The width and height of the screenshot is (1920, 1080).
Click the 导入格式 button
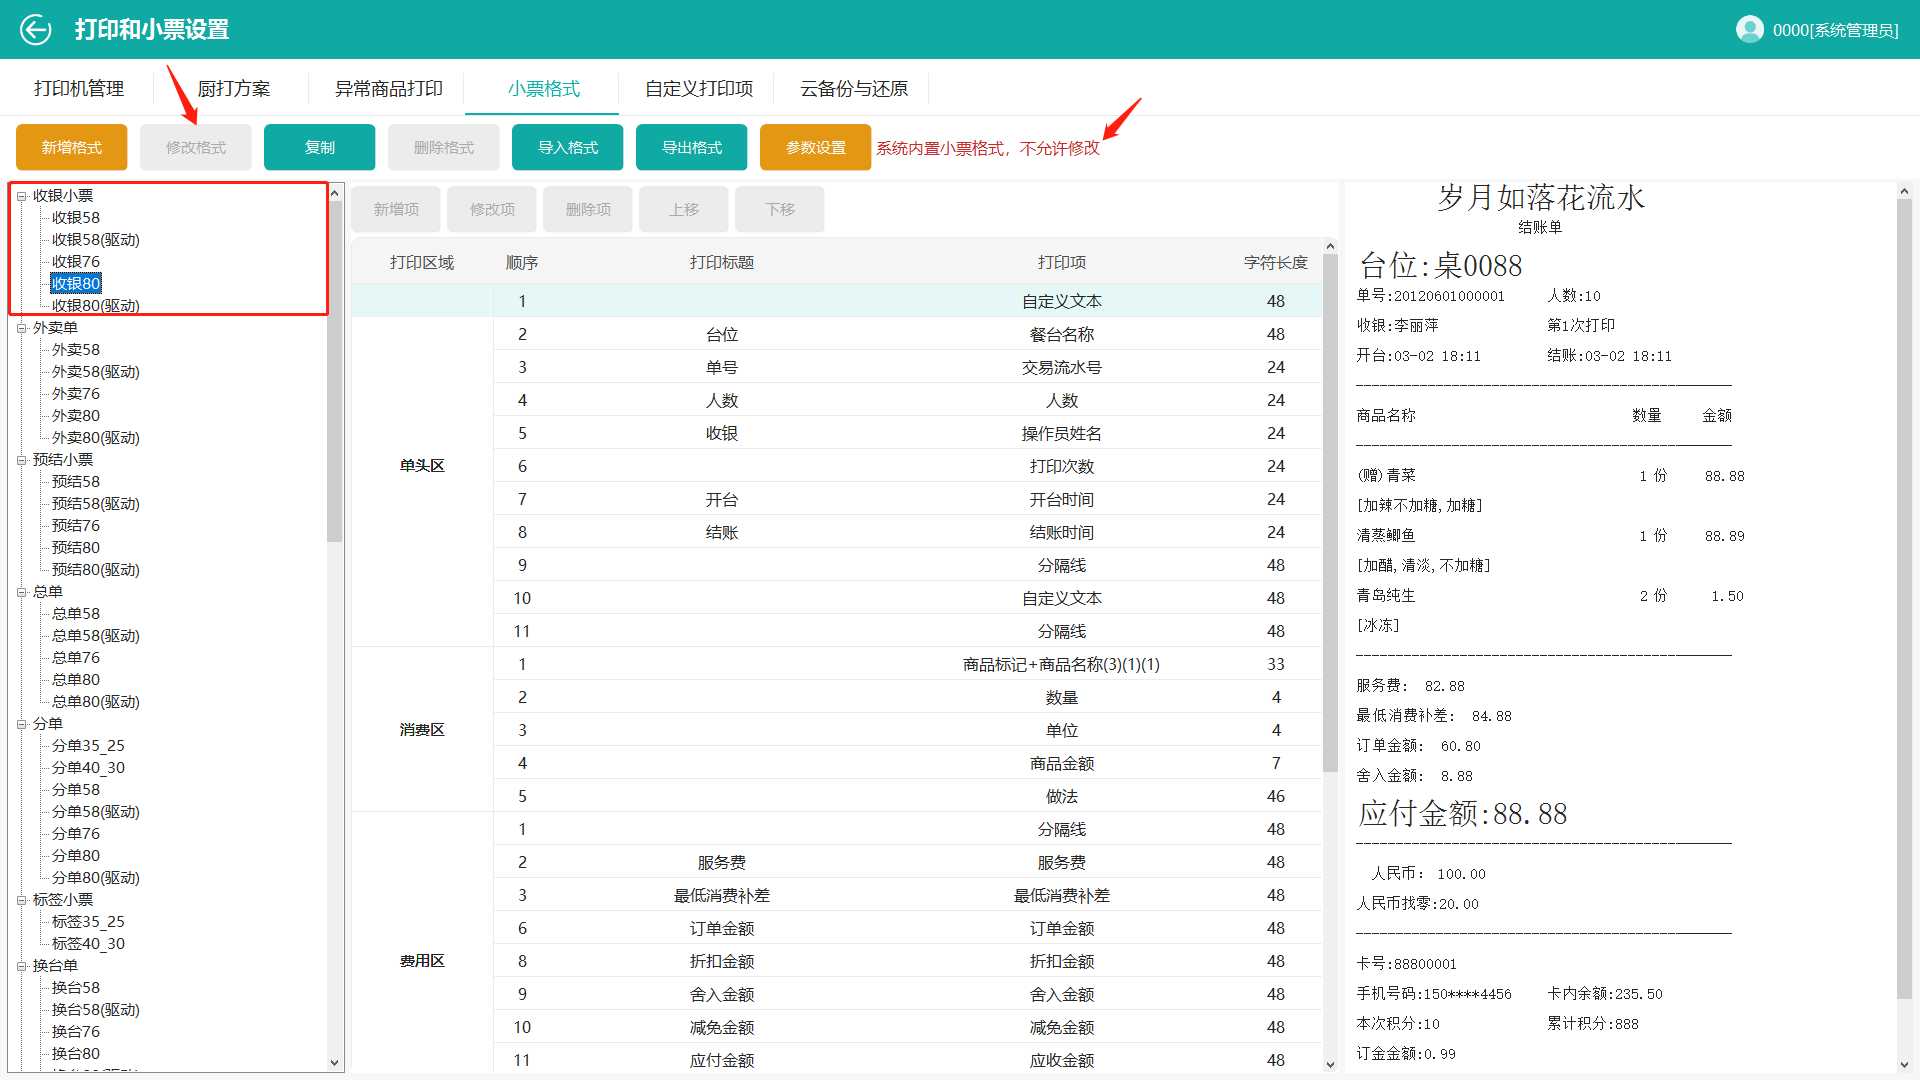pos(568,147)
